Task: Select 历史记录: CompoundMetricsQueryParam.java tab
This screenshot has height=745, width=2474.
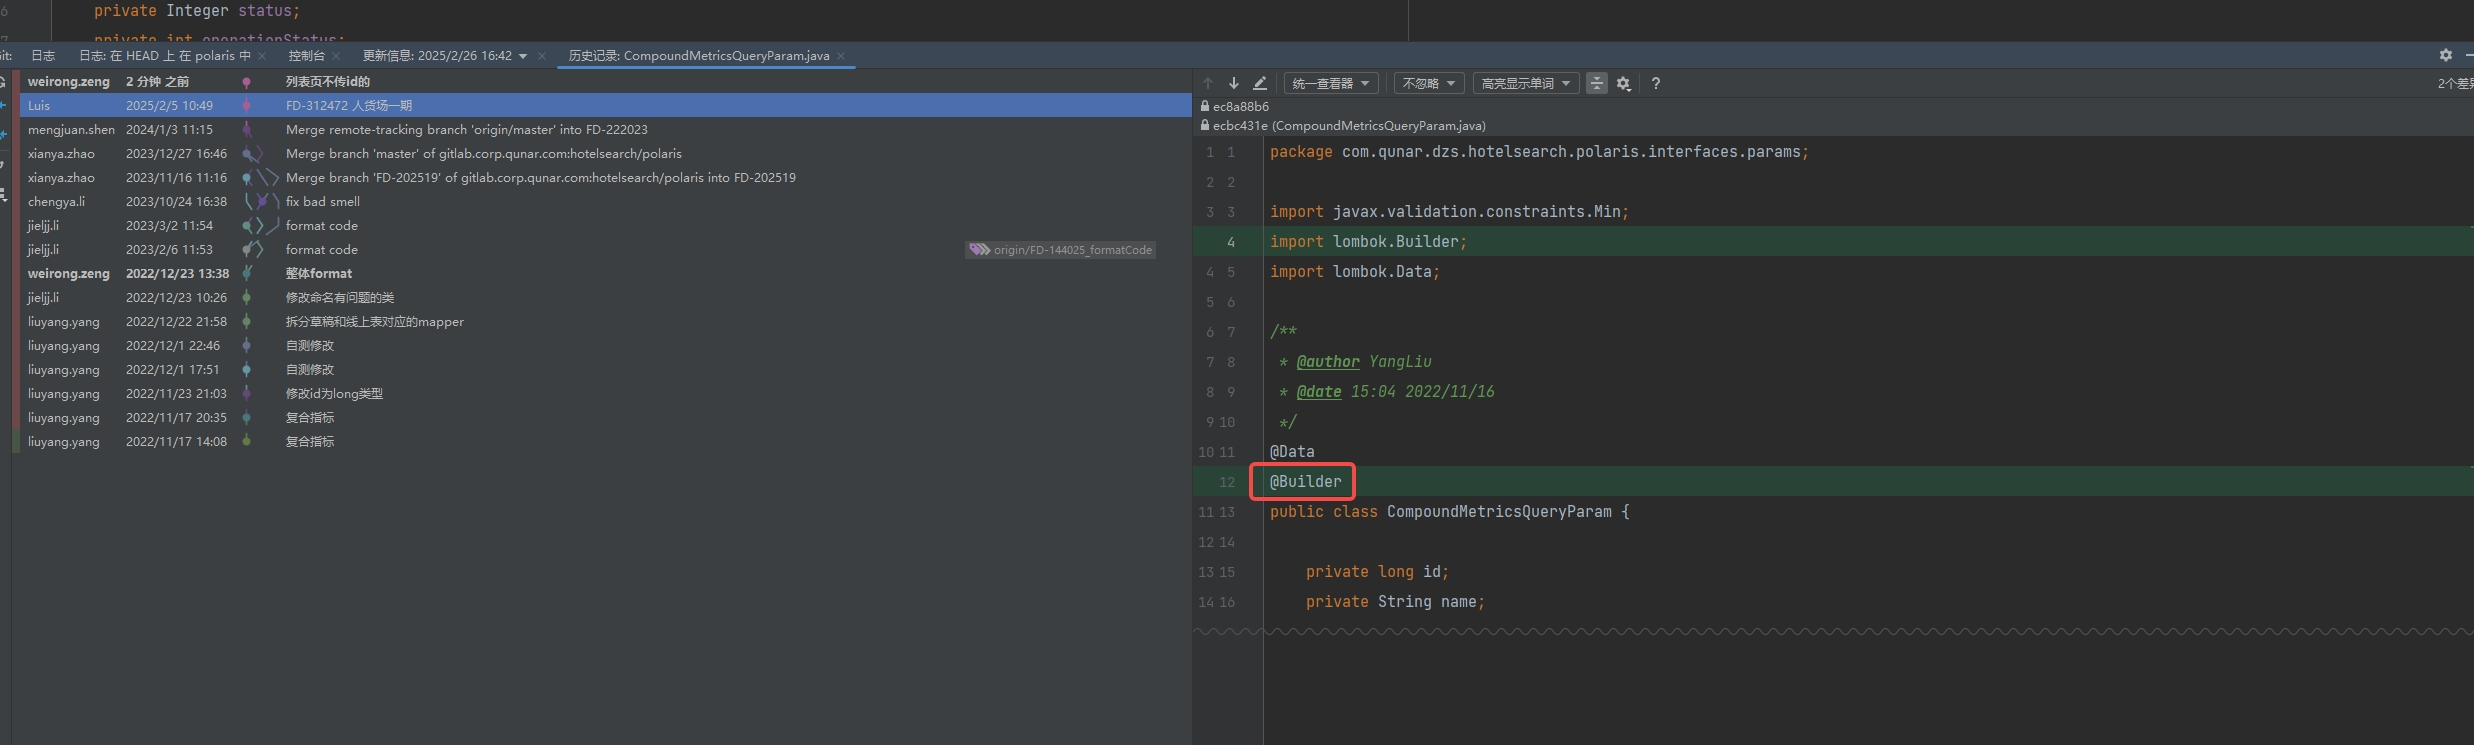Action: click(x=699, y=56)
